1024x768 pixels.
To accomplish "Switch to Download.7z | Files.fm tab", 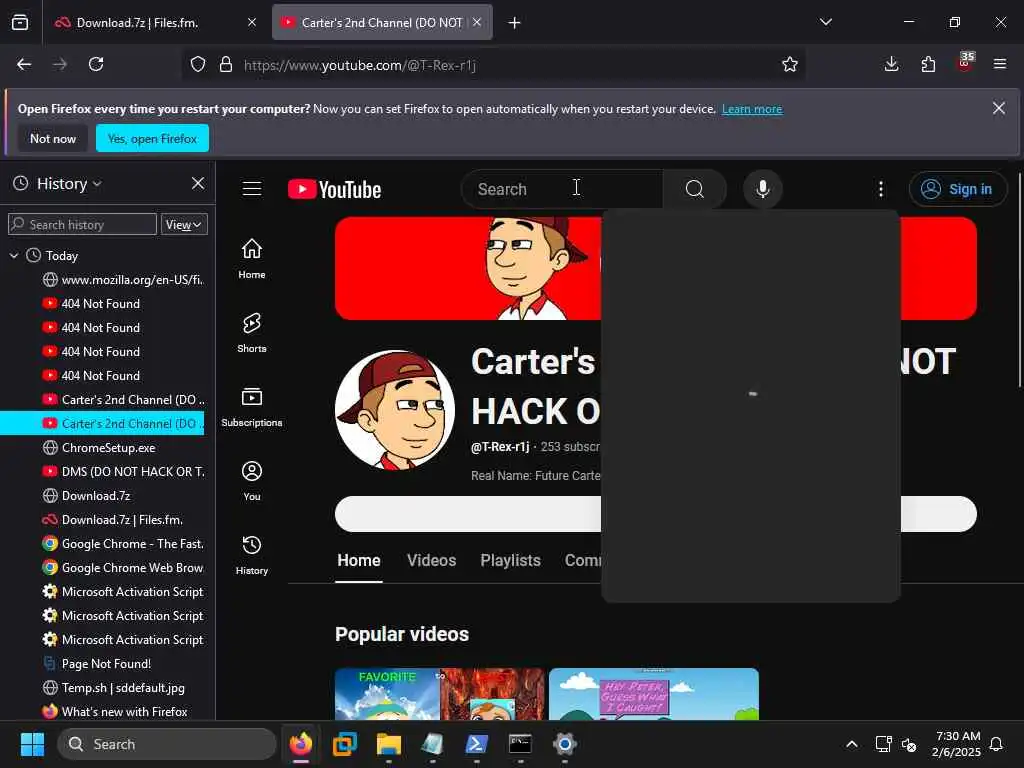I will tap(155, 23).
